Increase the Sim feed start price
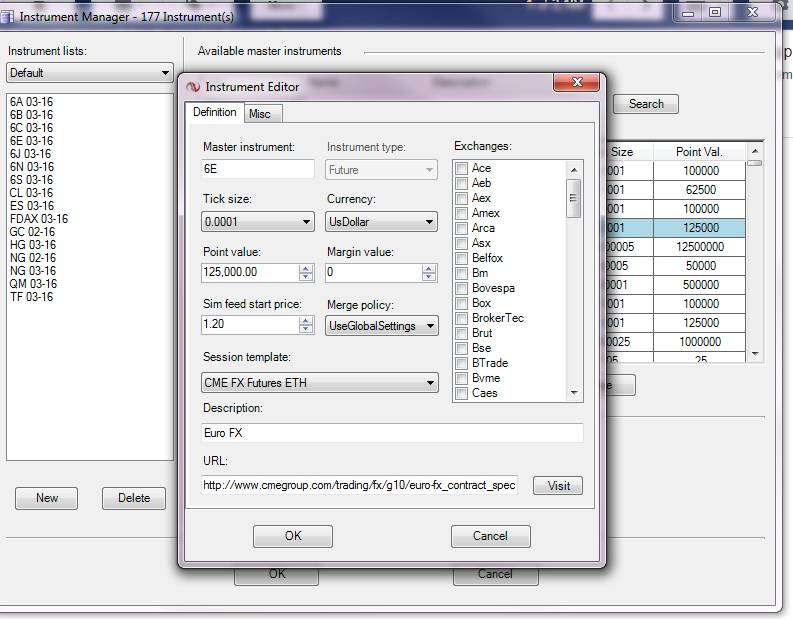The width and height of the screenshot is (793, 619). point(305,321)
